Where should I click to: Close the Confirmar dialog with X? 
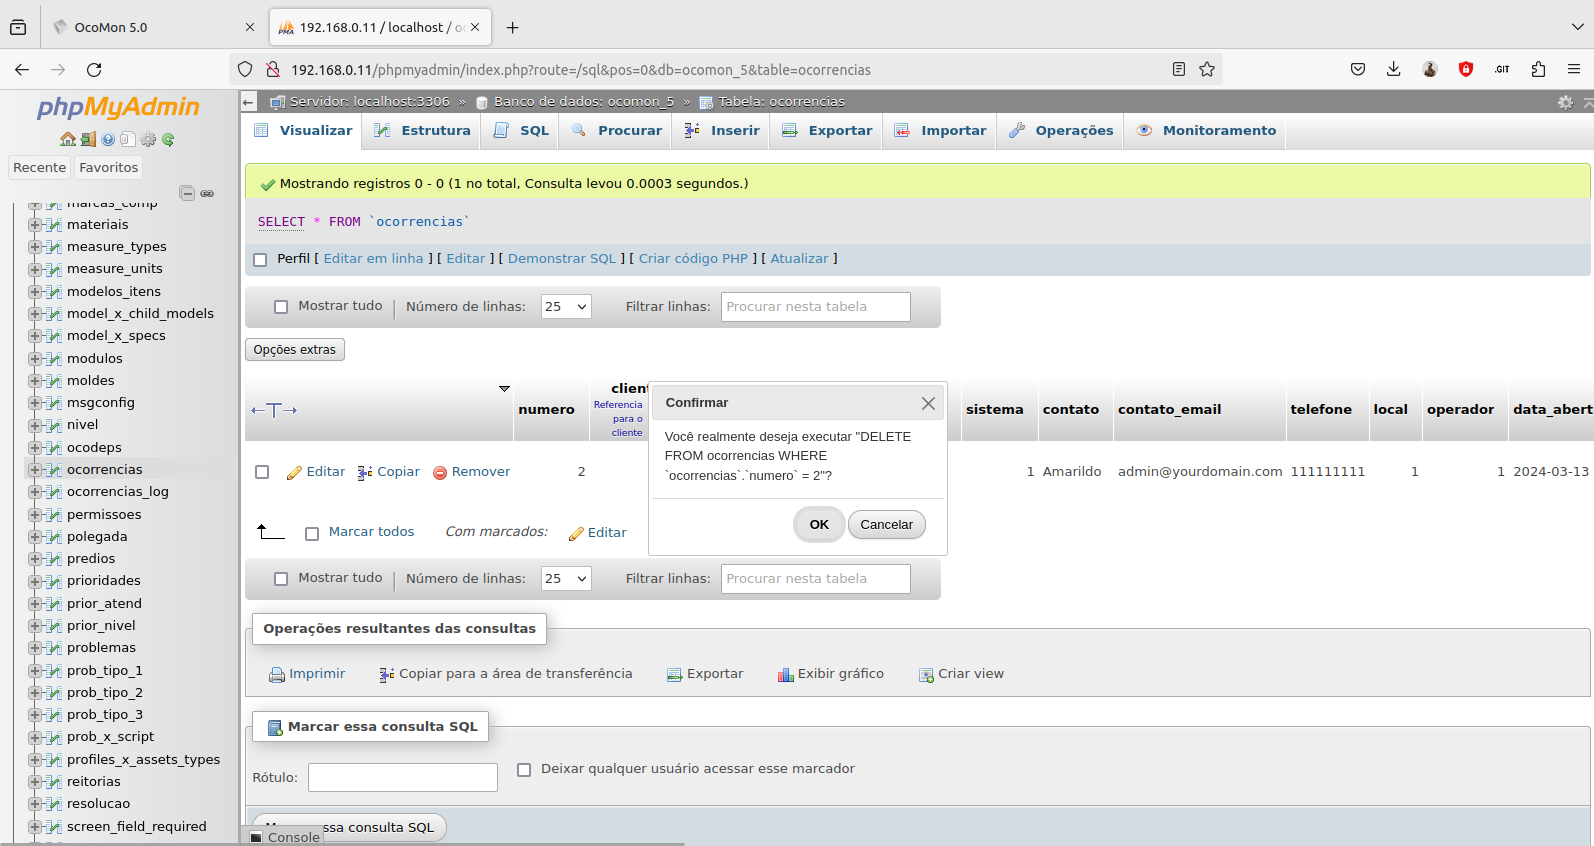[928, 403]
